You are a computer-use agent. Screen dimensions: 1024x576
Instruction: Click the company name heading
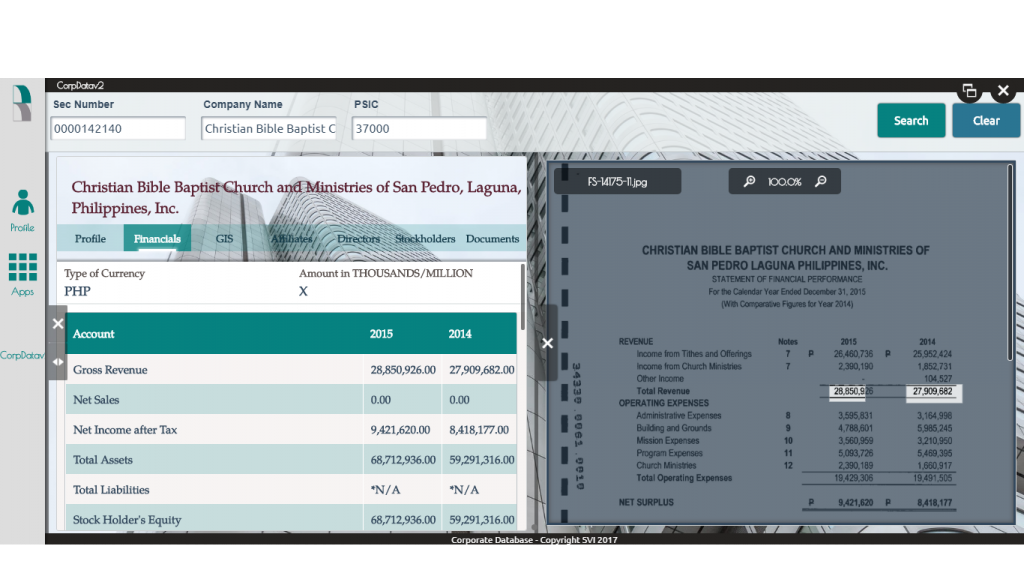[x=296, y=197]
